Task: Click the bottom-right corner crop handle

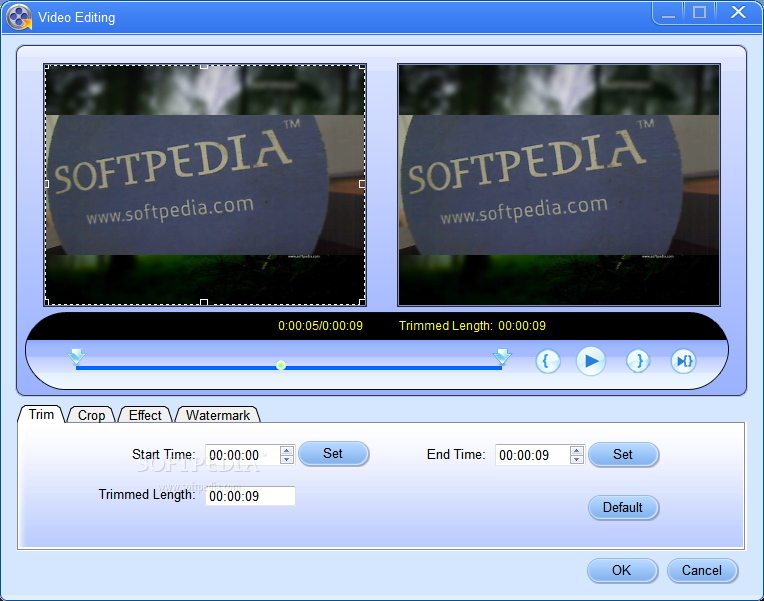Action: click(x=363, y=303)
